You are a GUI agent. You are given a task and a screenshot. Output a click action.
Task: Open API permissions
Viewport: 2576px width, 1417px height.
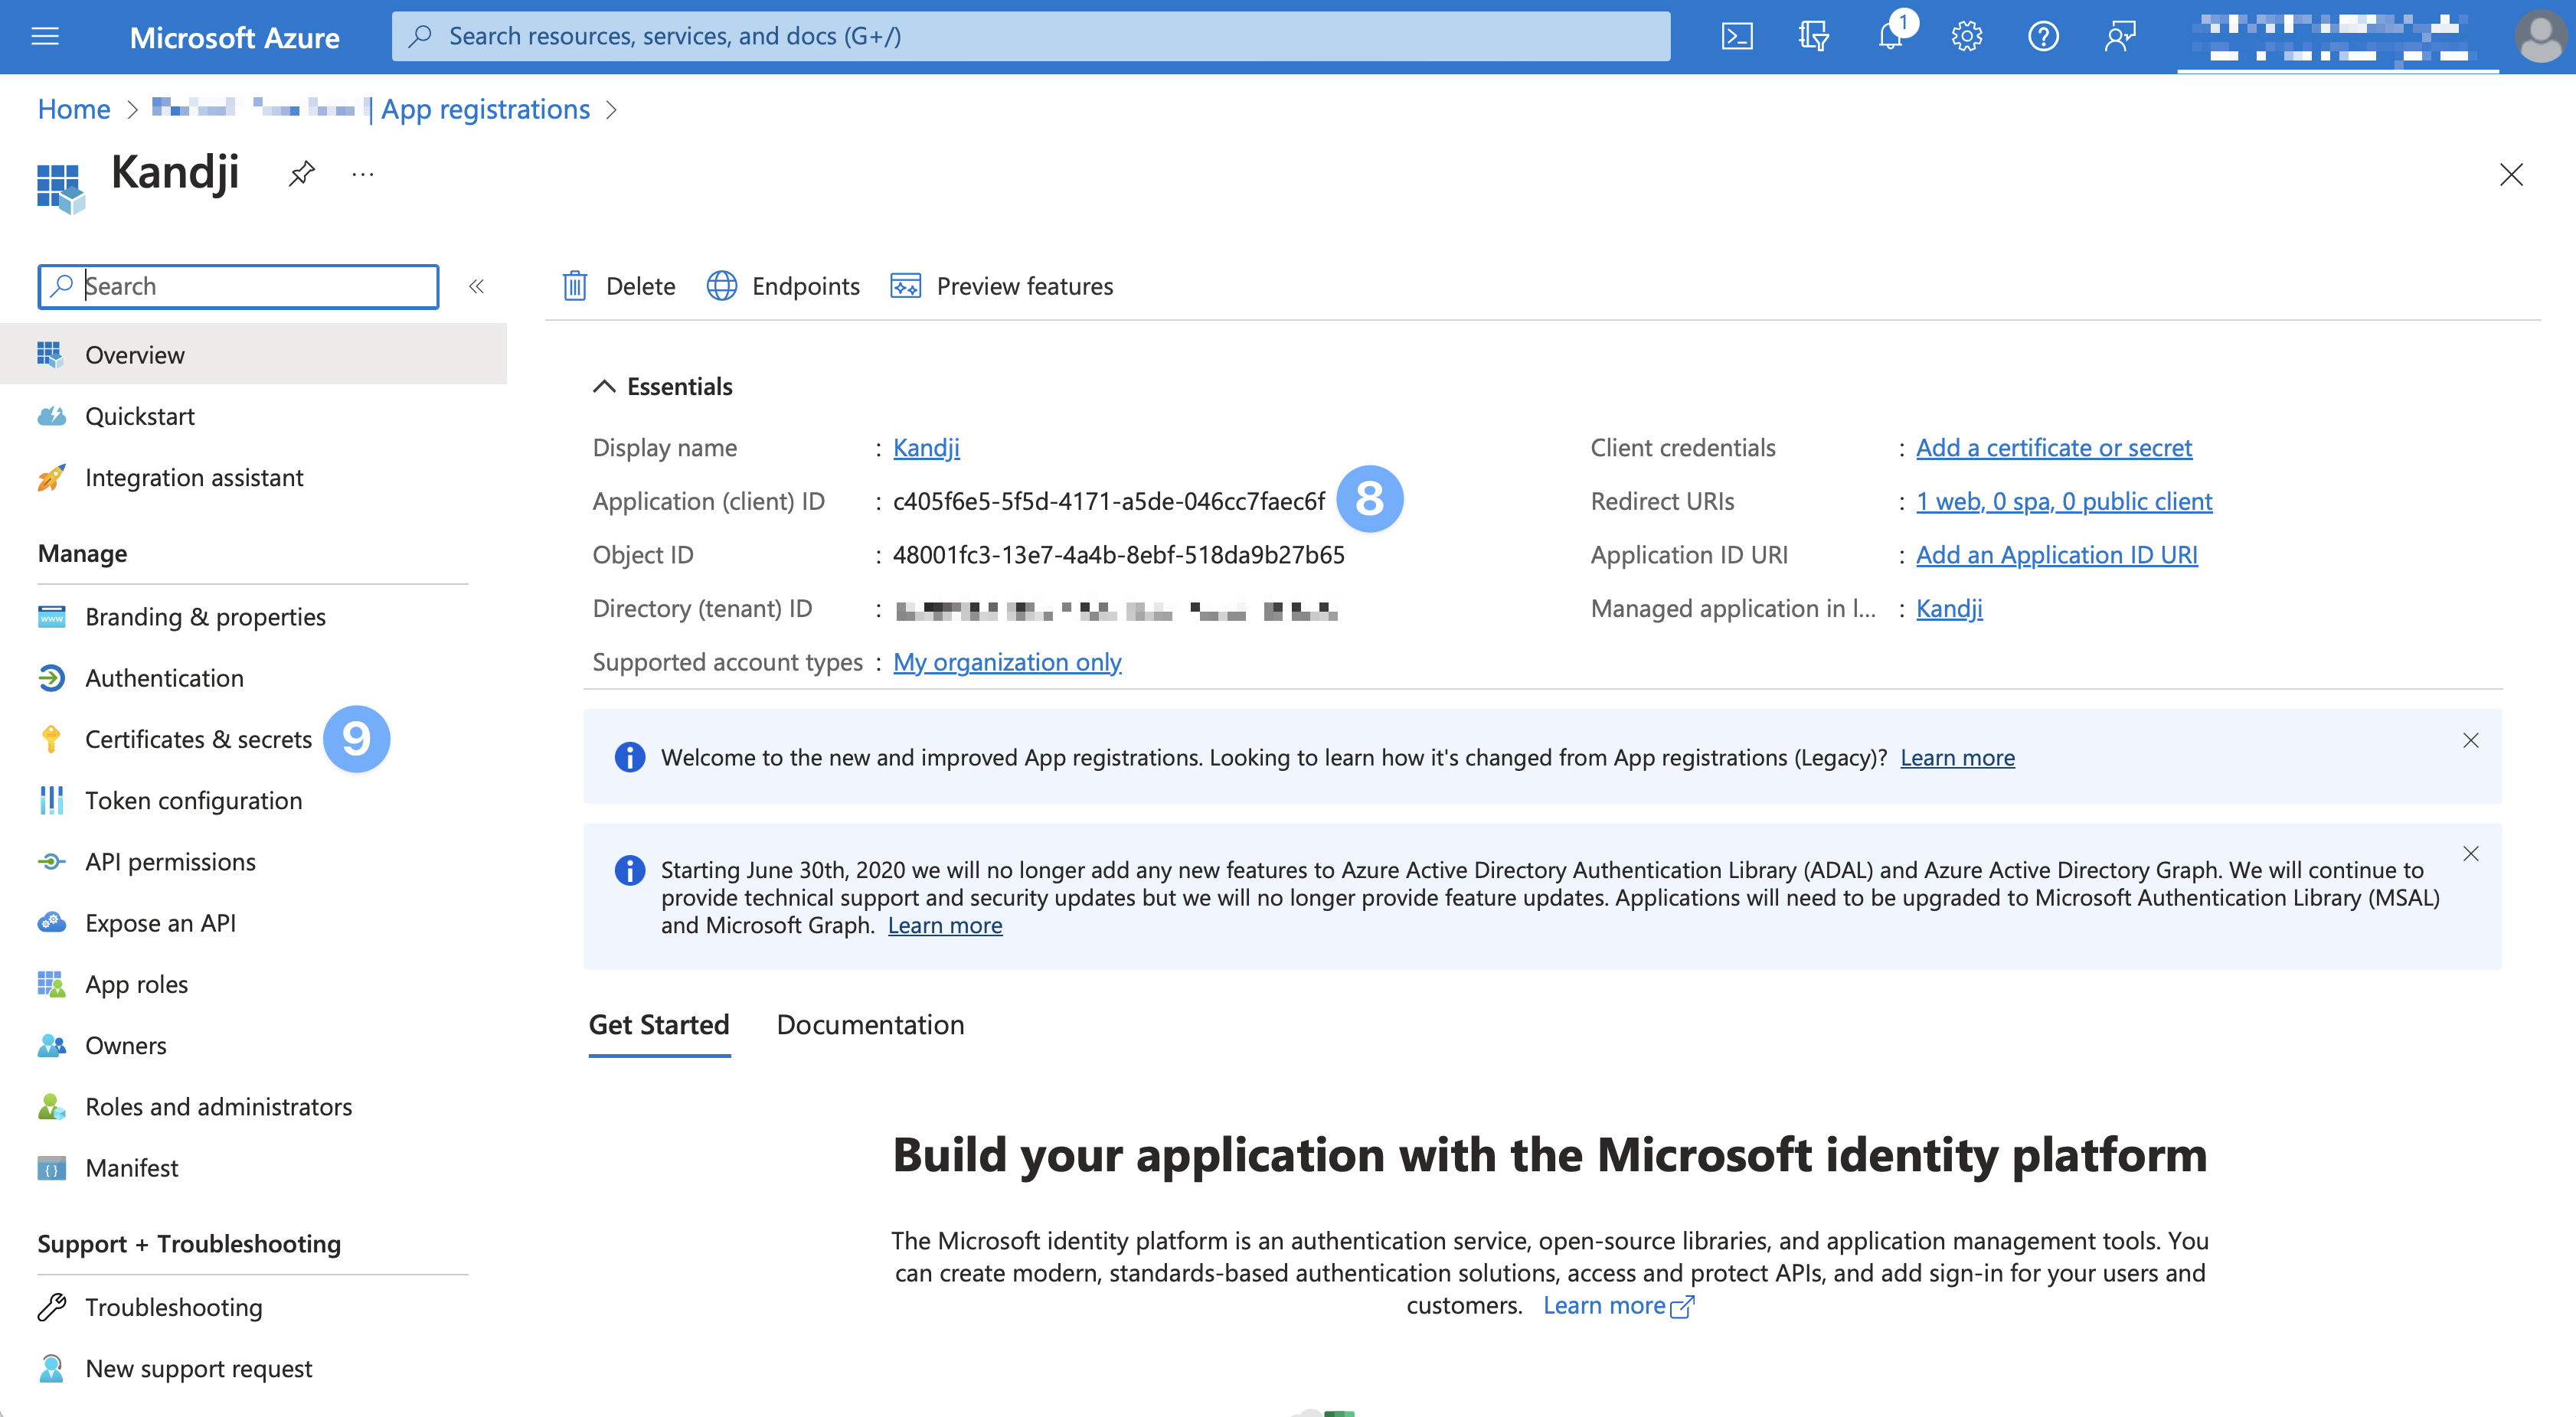click(170, 861)
